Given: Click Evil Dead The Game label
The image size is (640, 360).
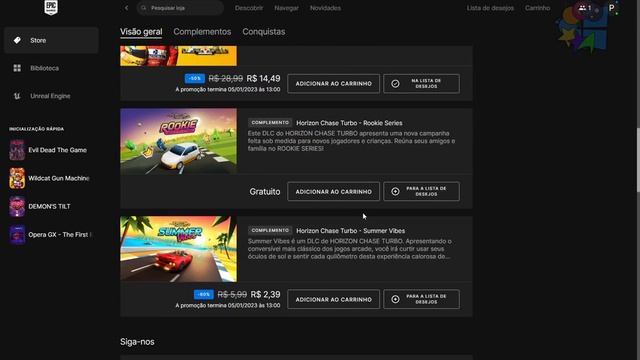Looking at the screenshot, I should point(58,150).
